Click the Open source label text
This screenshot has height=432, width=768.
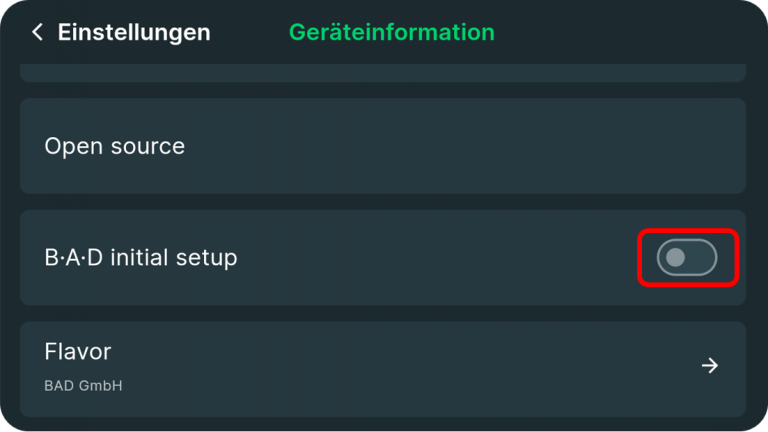tap(114, 146)
